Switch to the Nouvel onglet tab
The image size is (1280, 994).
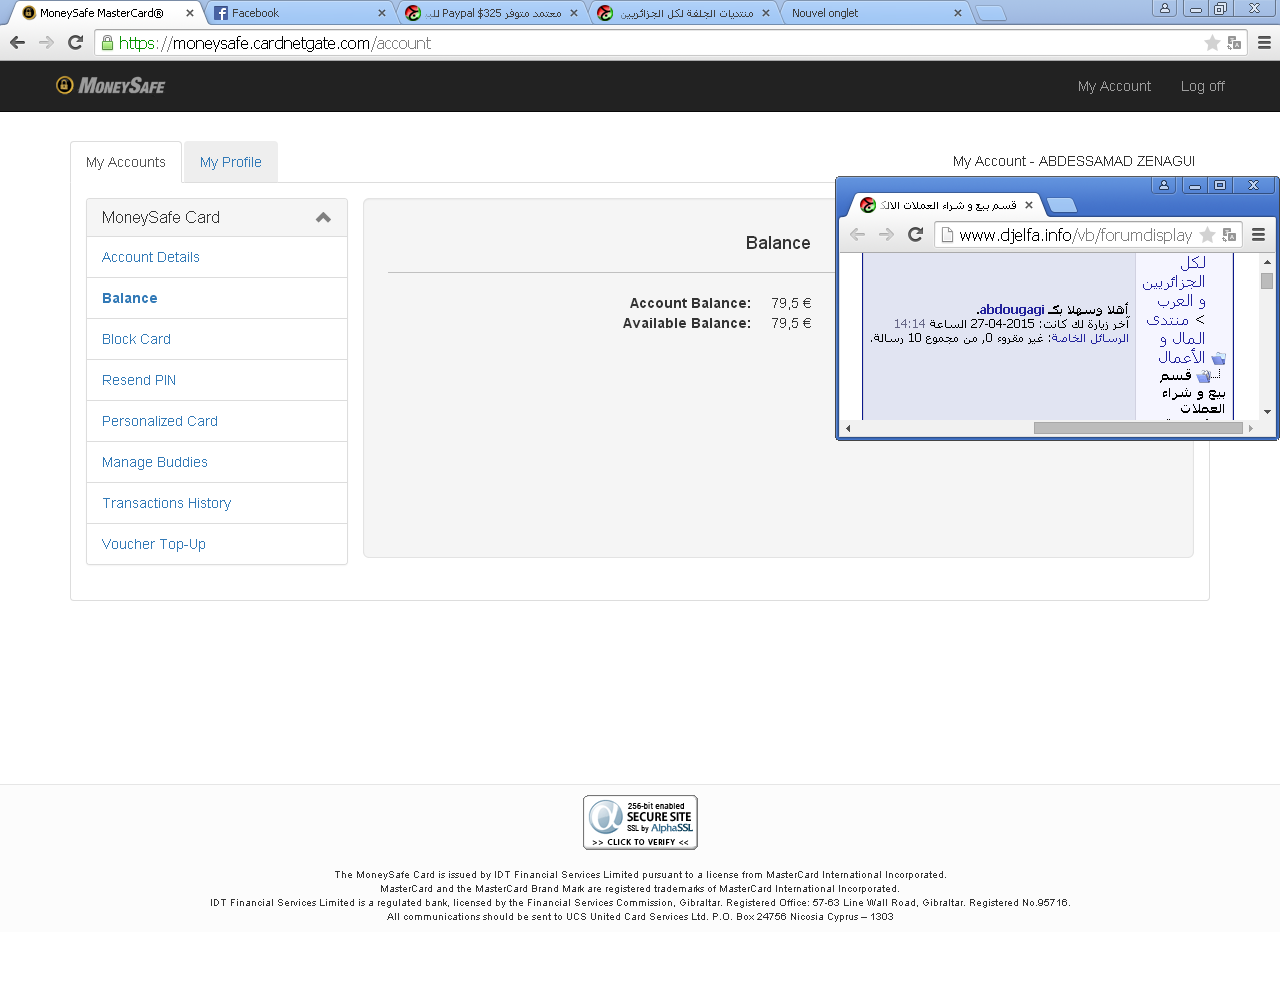tap(870, 13)
